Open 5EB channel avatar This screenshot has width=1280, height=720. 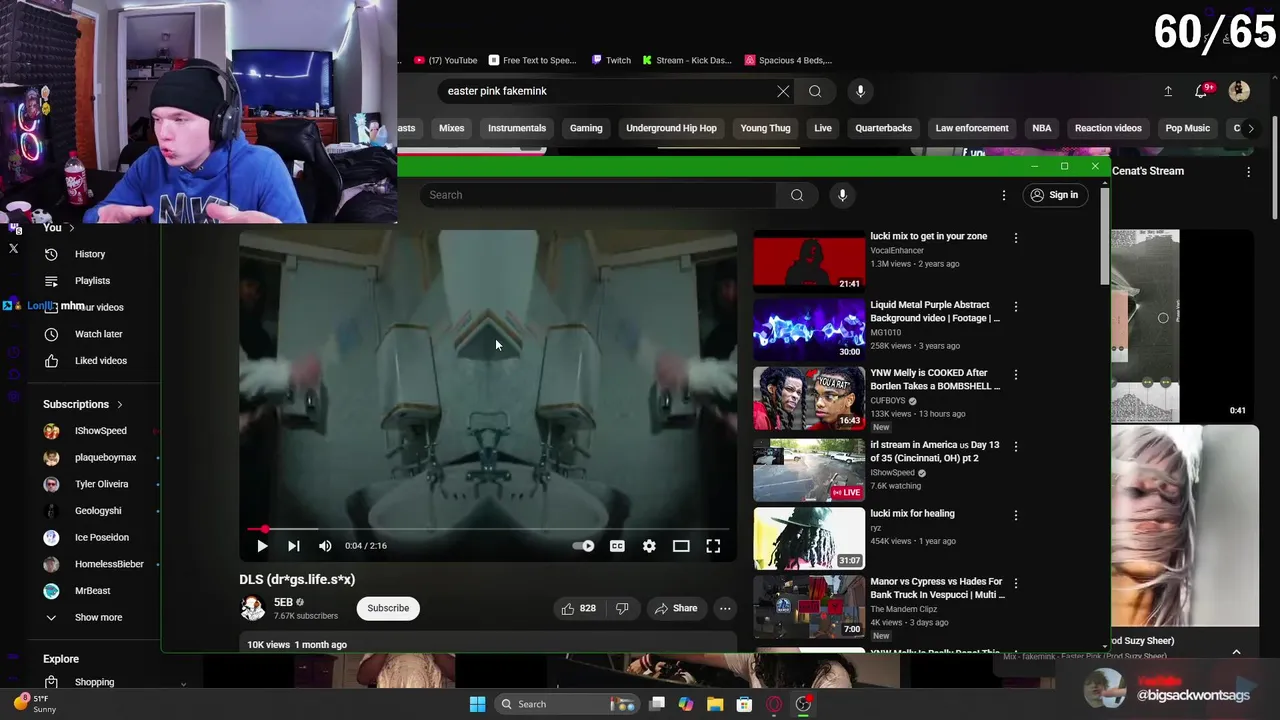coord(253,608)
